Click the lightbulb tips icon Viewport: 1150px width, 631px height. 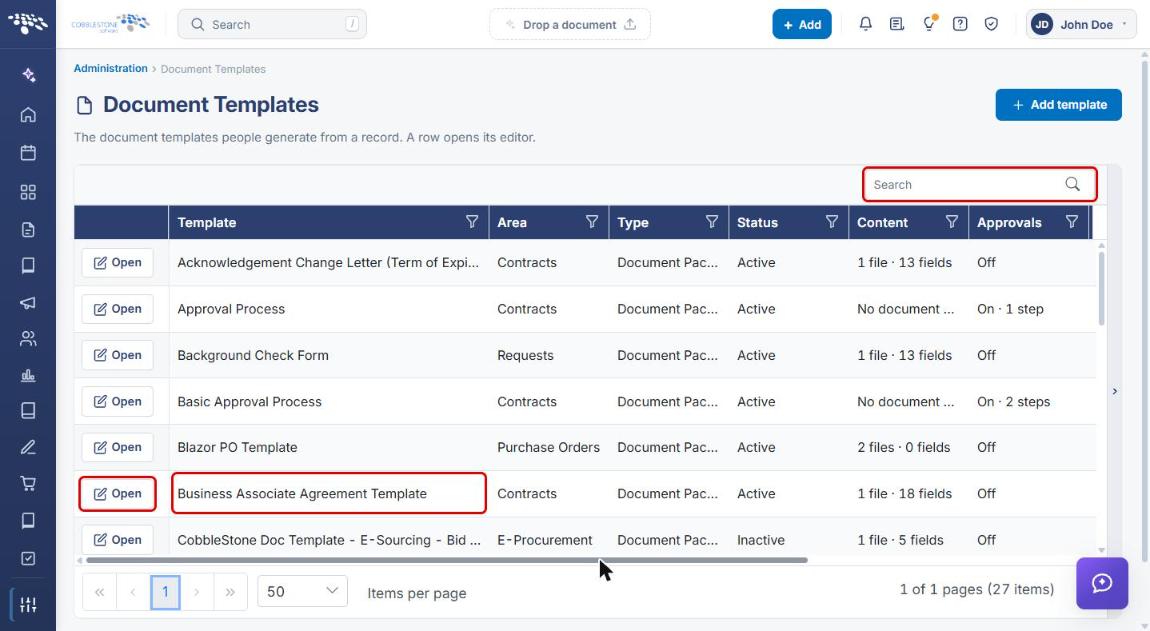[x=929, y=23]
